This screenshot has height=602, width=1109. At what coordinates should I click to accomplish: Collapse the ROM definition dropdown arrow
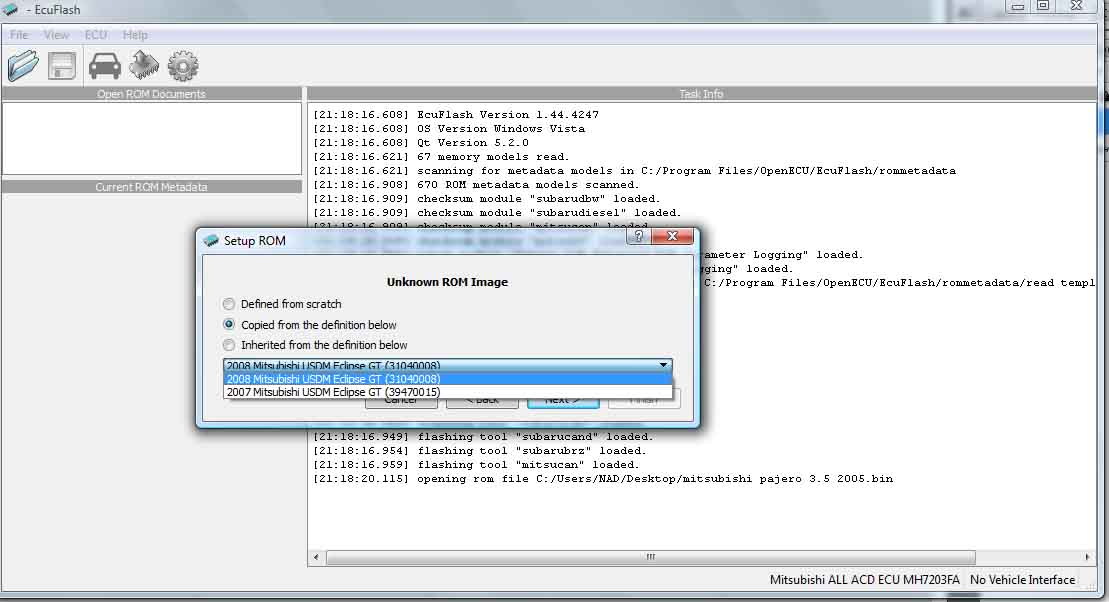[663, 365]
